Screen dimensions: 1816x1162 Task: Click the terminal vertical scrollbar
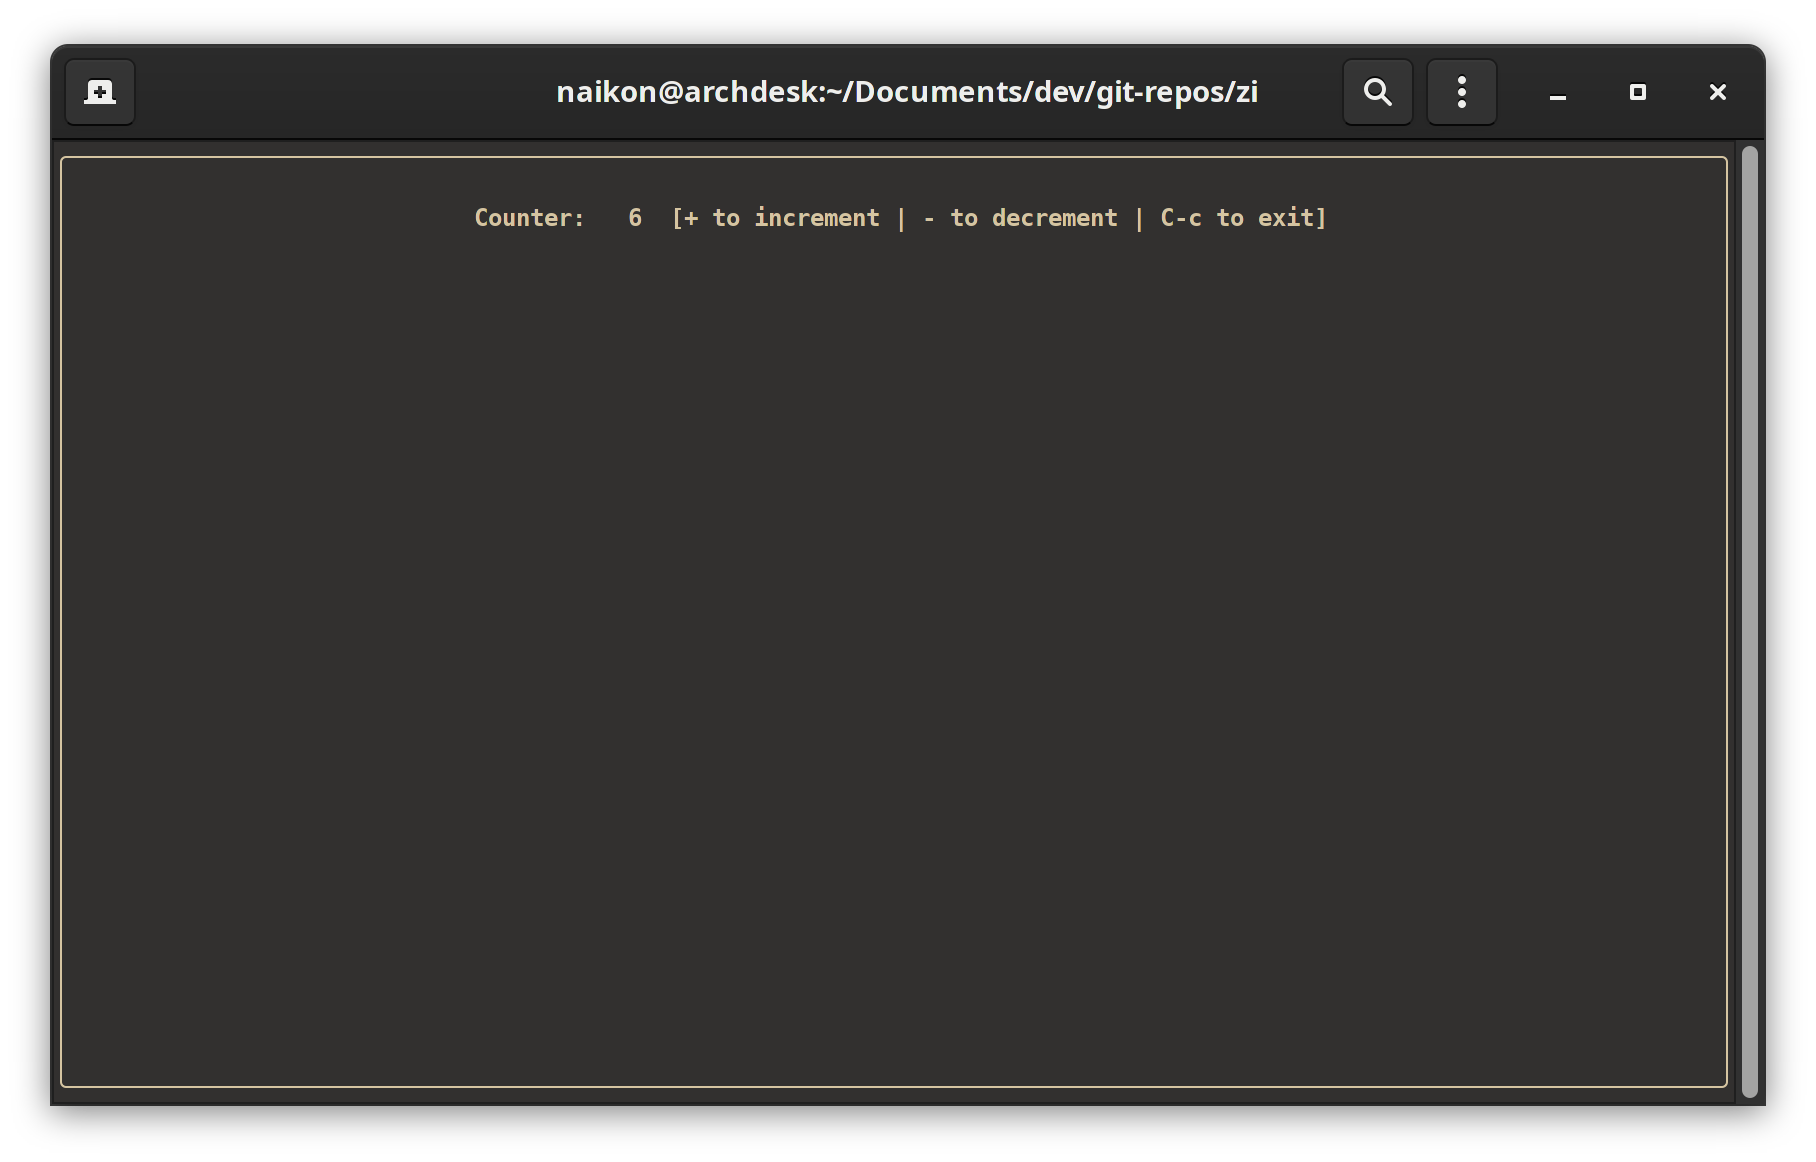(x=1749, y=621)
